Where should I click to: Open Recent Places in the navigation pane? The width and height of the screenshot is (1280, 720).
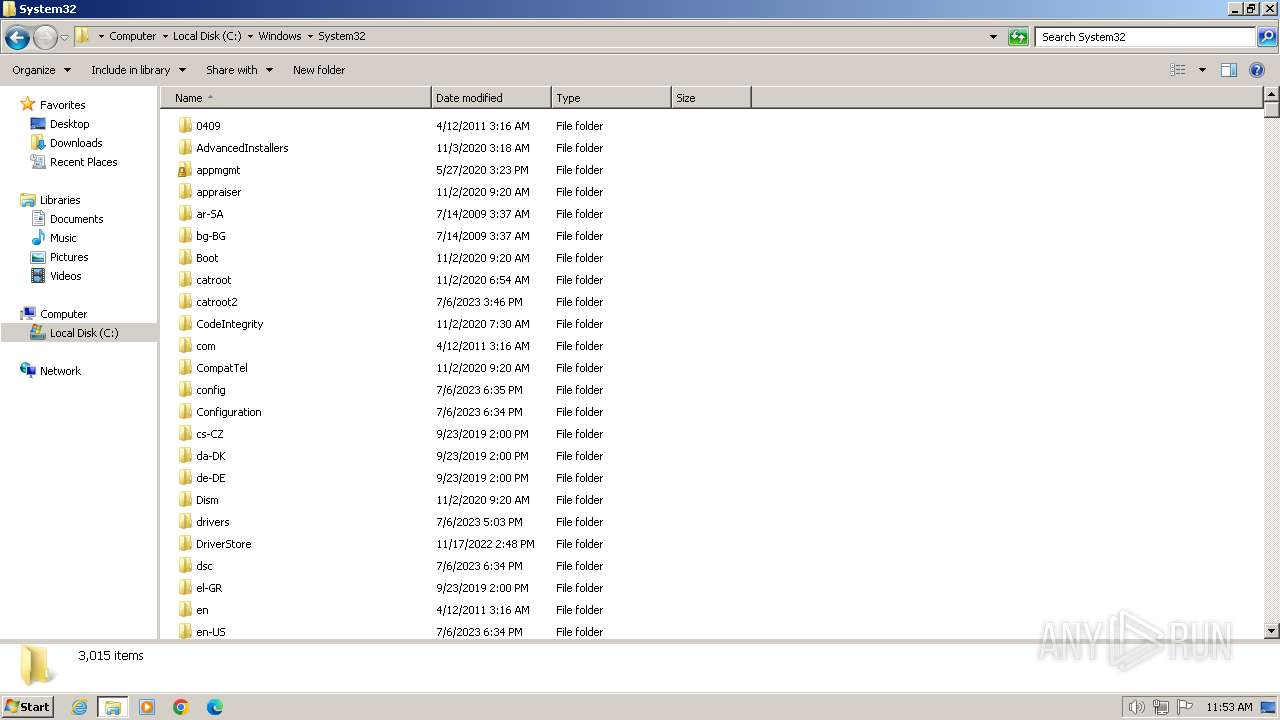coord(83,162)
